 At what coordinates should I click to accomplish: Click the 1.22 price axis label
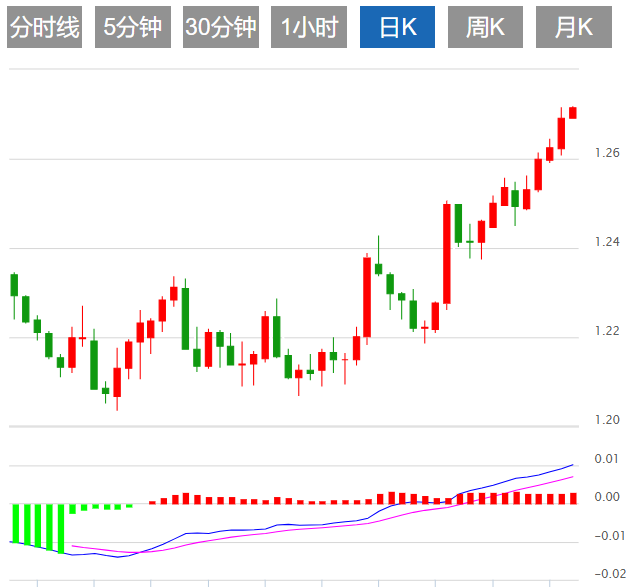[607, 331]
